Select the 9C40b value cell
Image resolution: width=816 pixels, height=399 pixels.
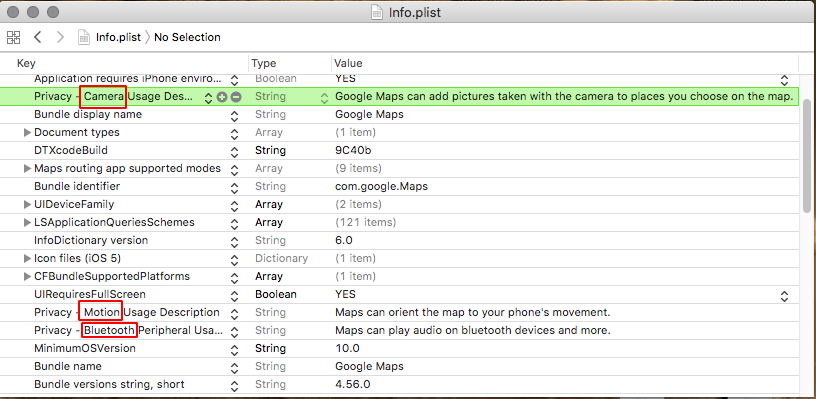pyautogui.click(x=353, y=150)
